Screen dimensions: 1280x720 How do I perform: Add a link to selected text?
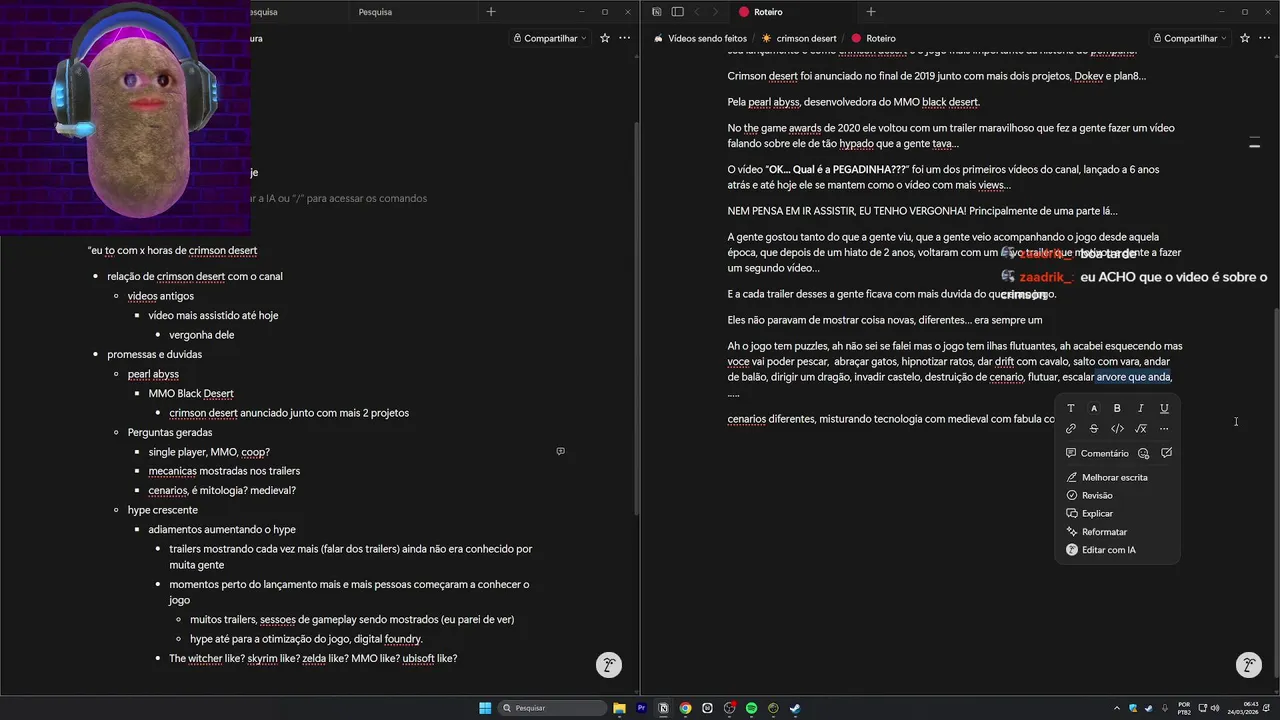tap(1071, 429)
